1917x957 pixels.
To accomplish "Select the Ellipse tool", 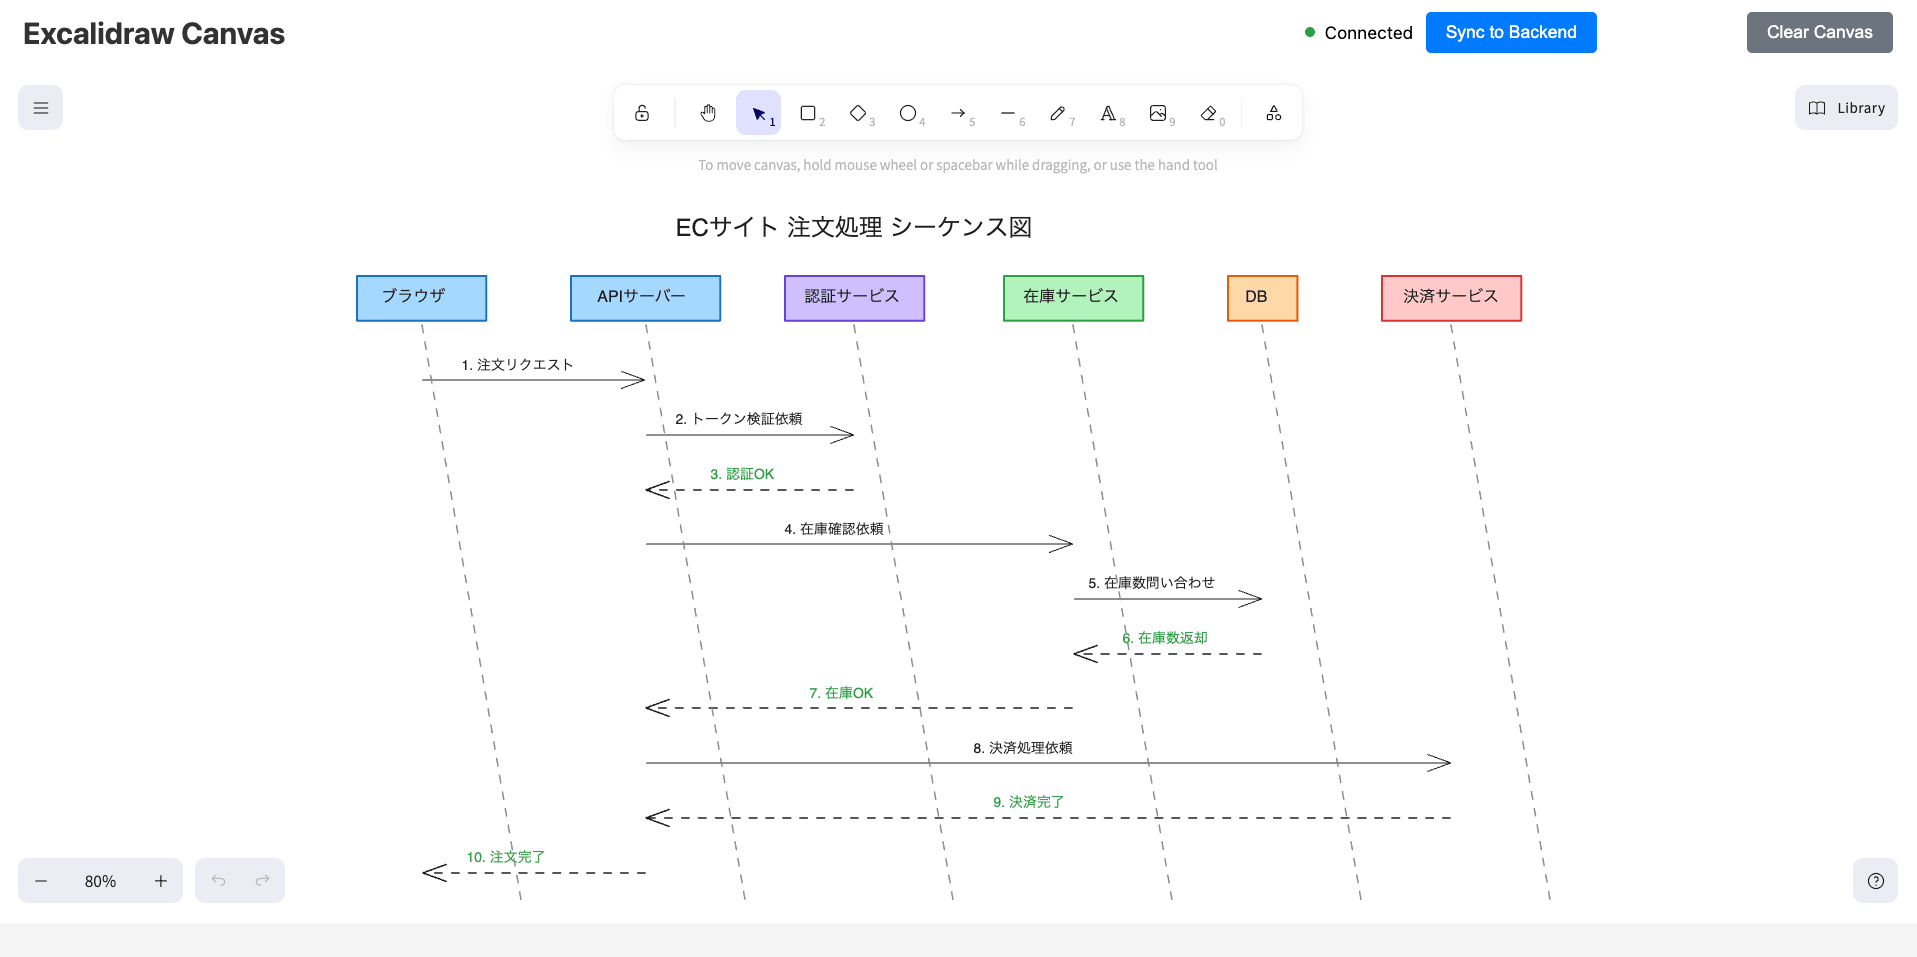I will click(908, 112).
